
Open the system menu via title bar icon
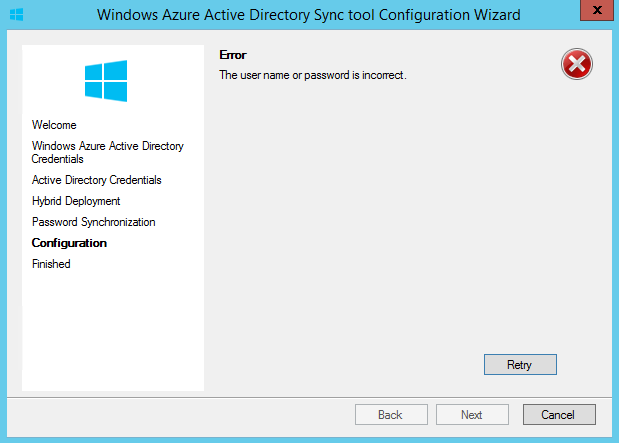pos(16,15)
